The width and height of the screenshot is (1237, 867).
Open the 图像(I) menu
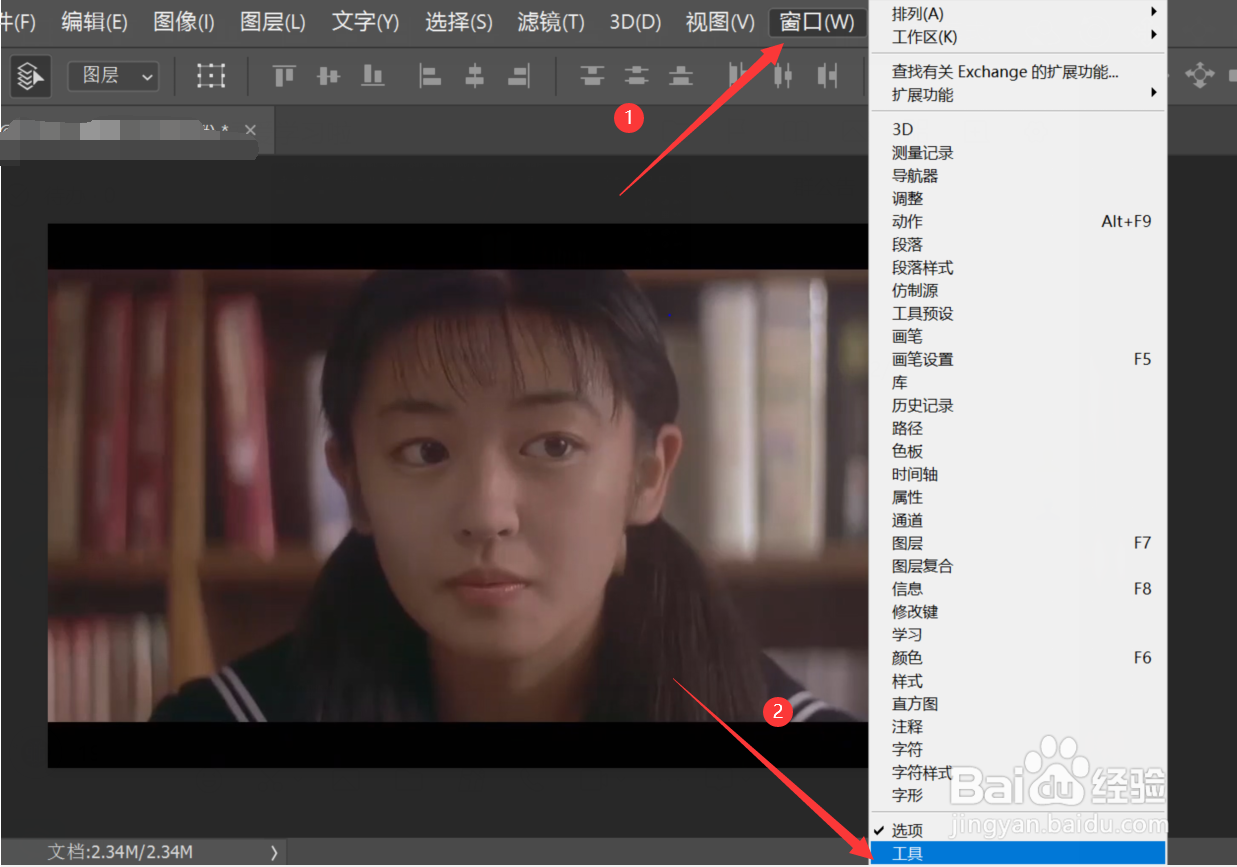(184, 22)
